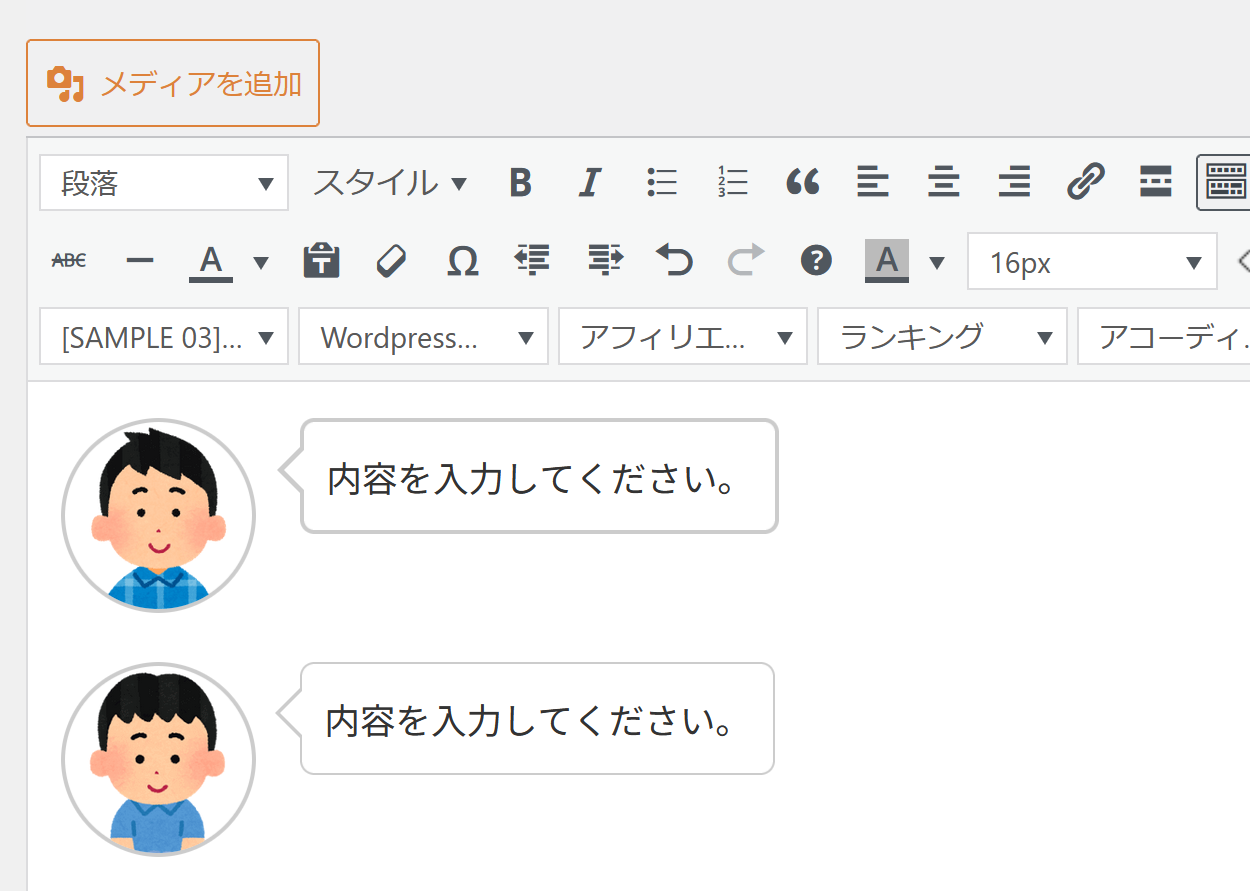Click inside the first speech balloon text

click(533, 480)
